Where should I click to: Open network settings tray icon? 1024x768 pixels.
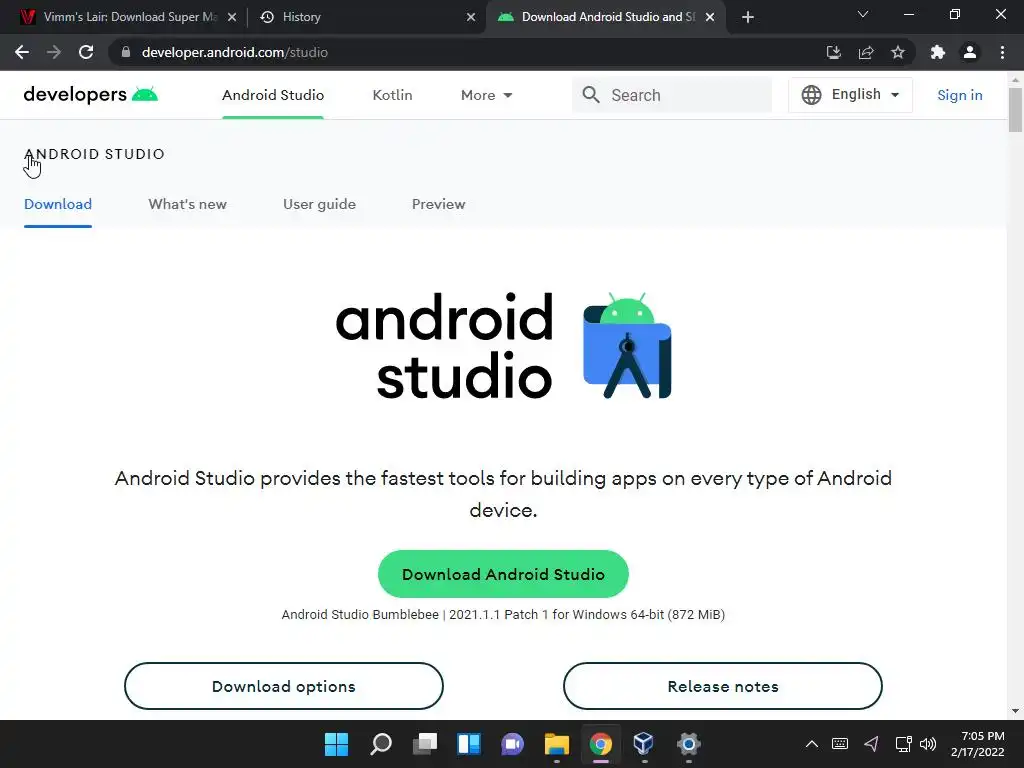tap(903, 744)
